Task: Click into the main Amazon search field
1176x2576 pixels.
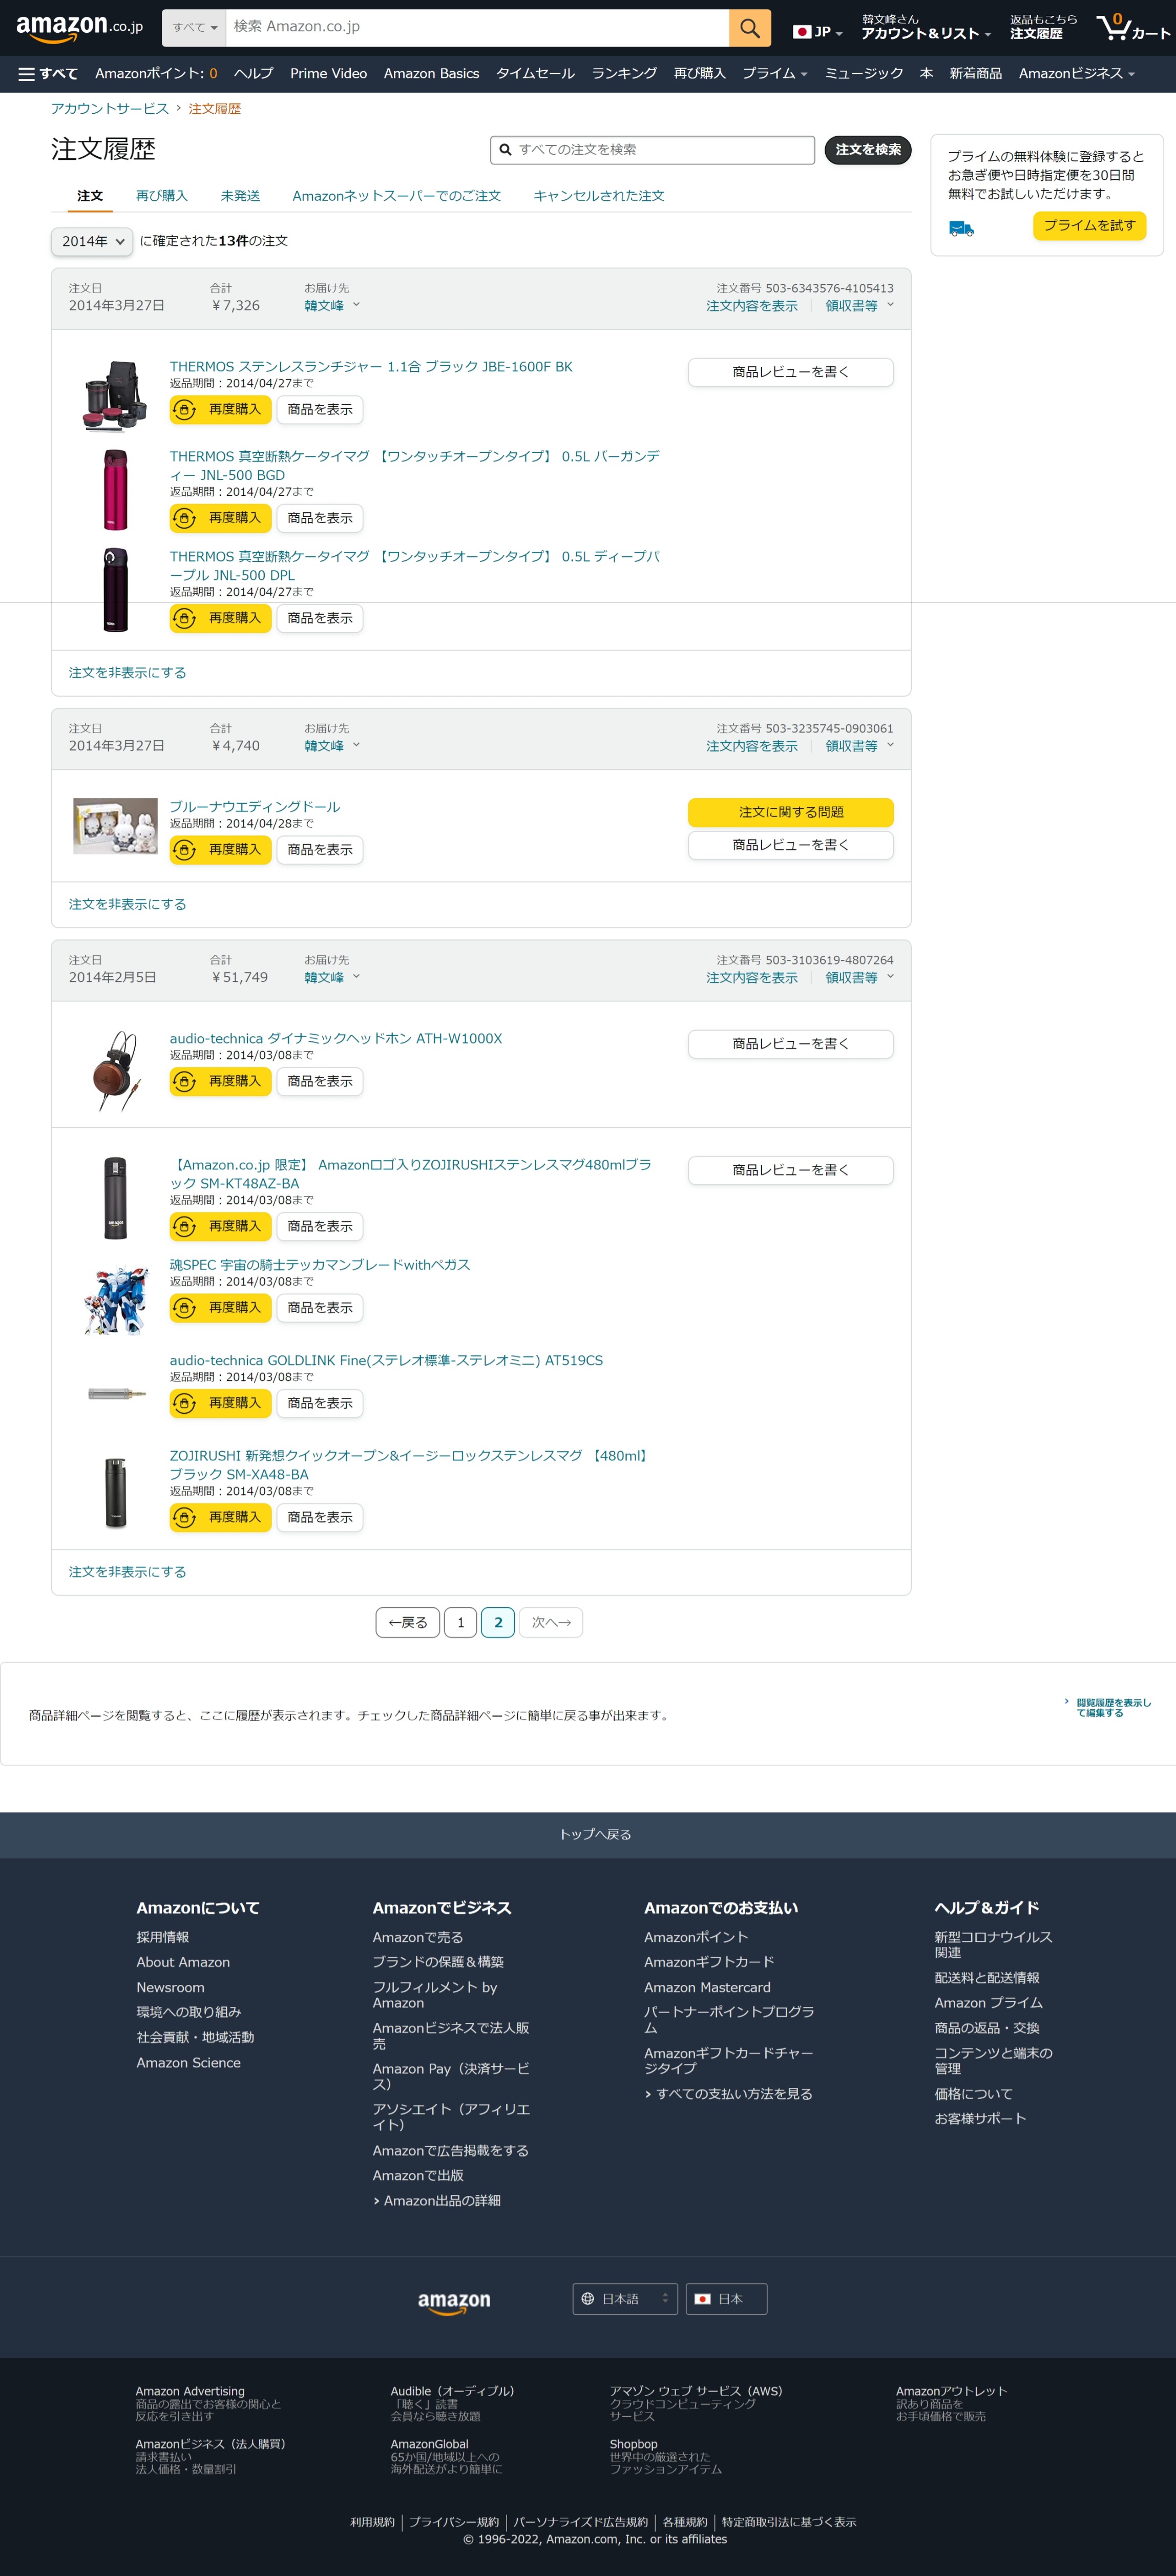Action: 477,28
